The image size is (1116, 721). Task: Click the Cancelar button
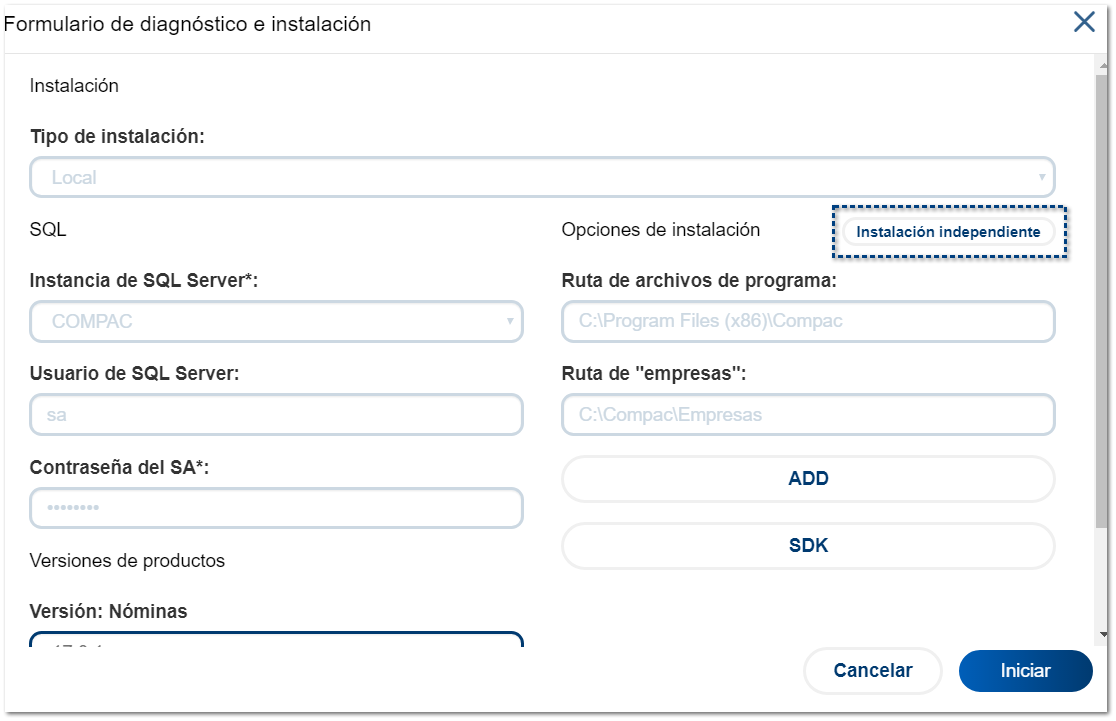tap(872, 671)
